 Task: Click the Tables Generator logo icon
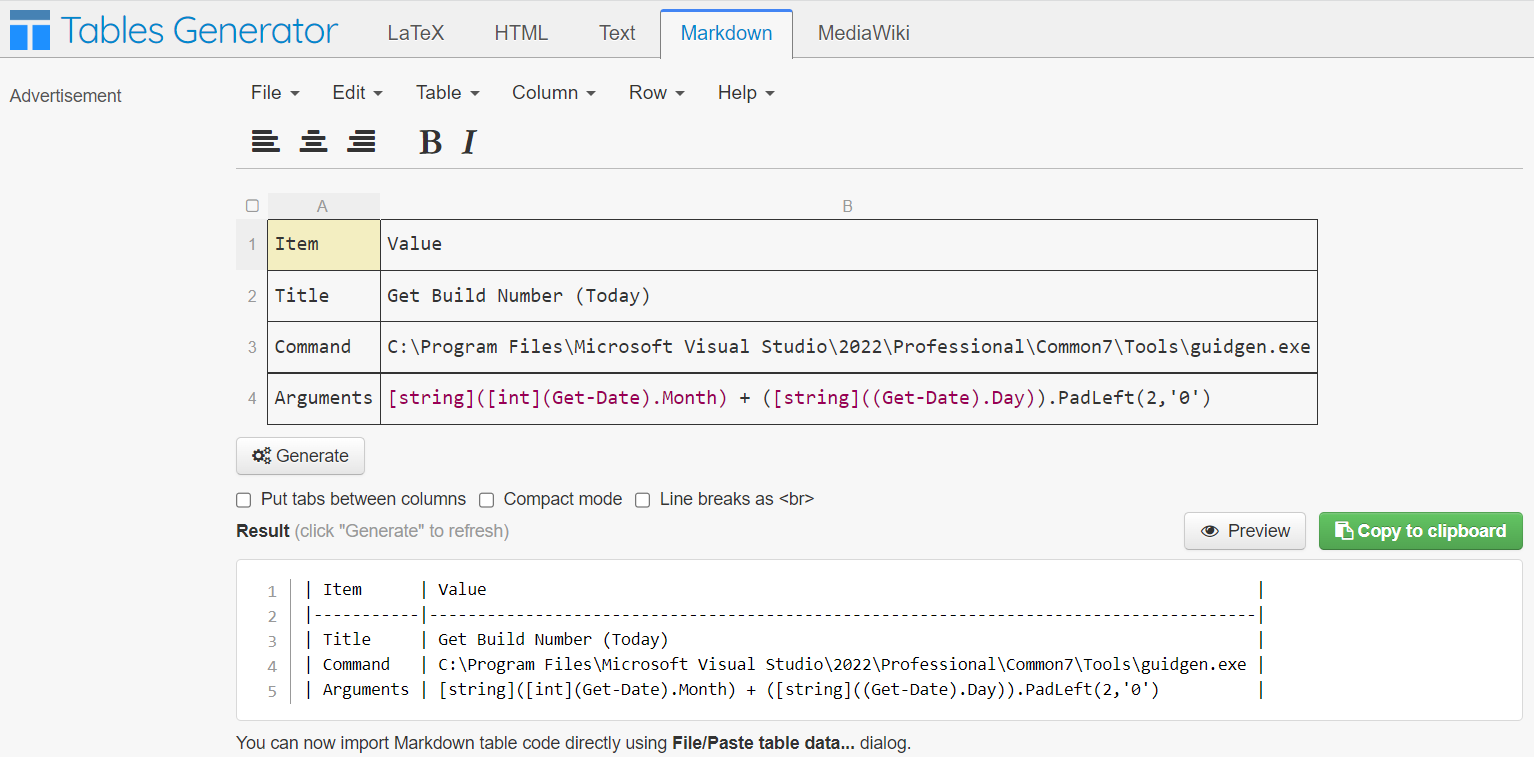click(30, 31)
